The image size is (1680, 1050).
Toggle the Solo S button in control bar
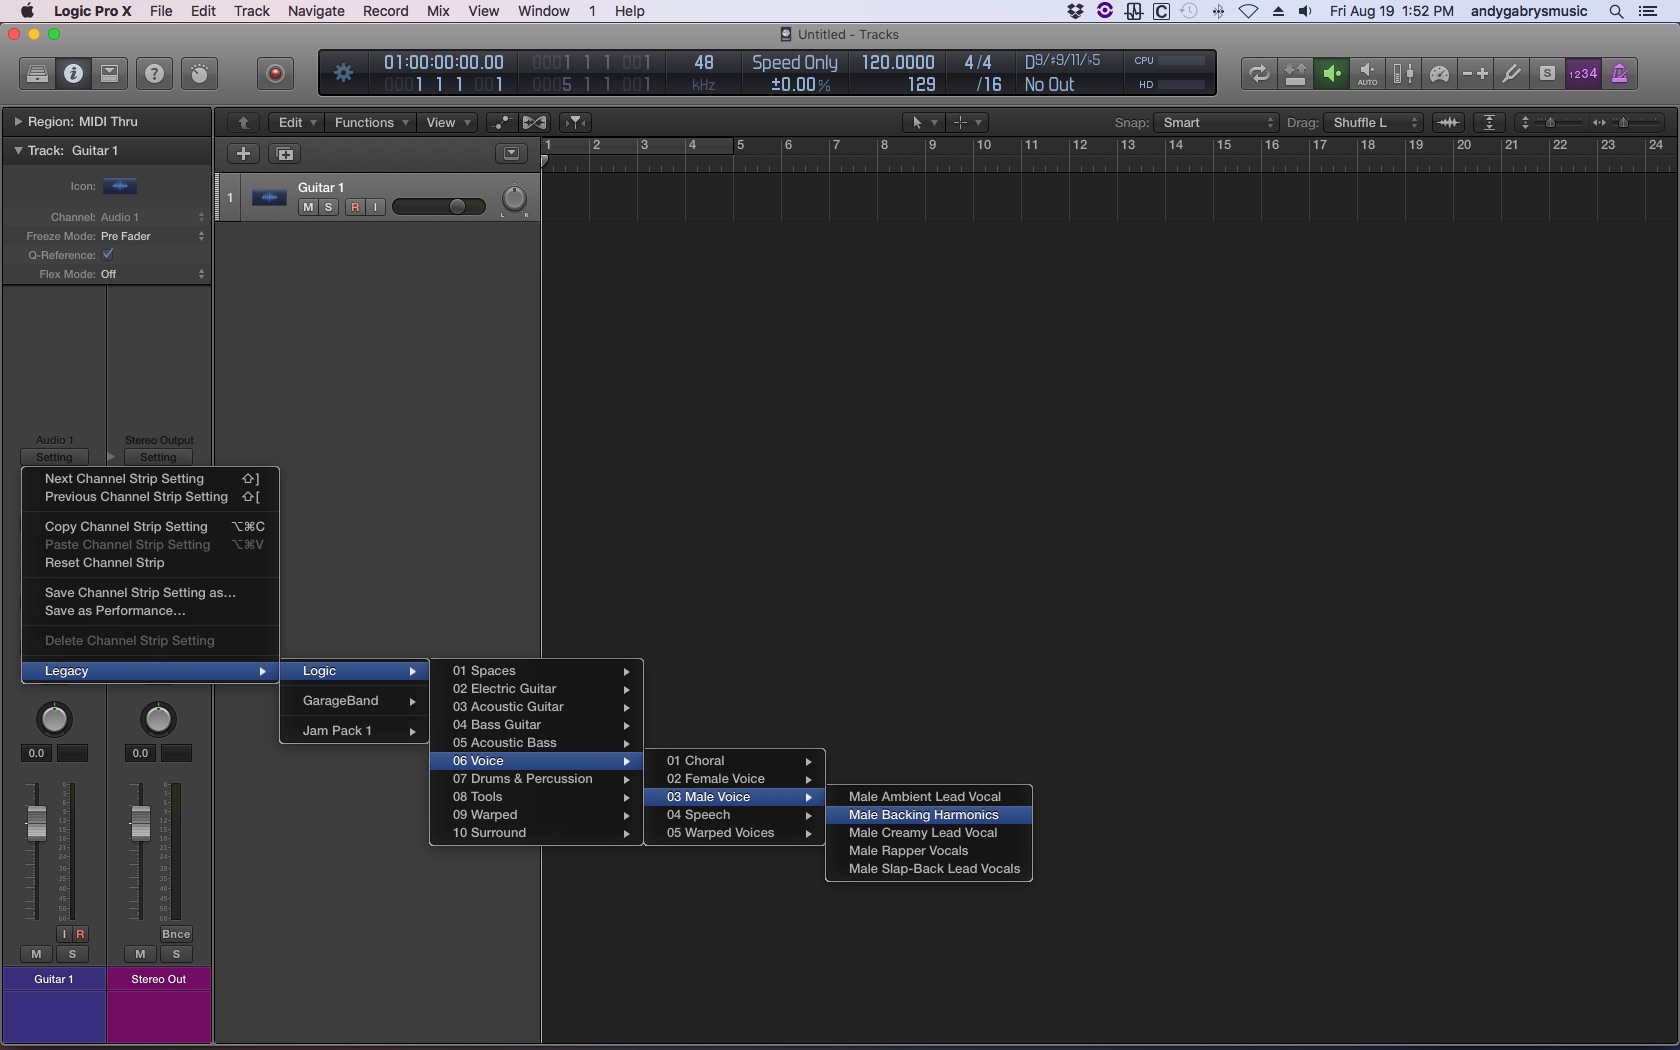(1547, 73)
